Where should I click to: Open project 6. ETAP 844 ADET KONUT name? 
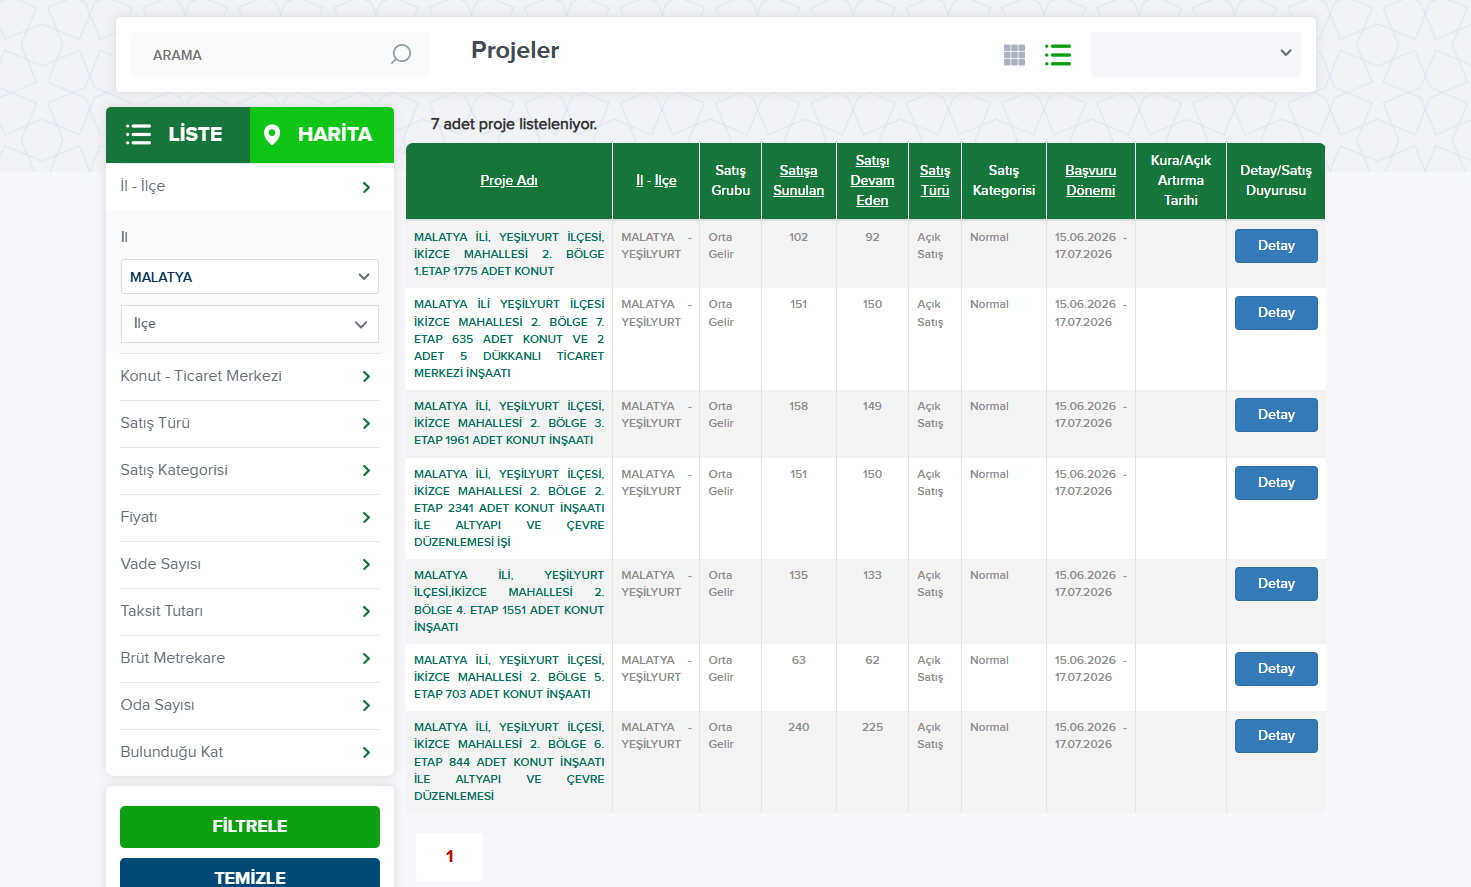tap(509, 762)
